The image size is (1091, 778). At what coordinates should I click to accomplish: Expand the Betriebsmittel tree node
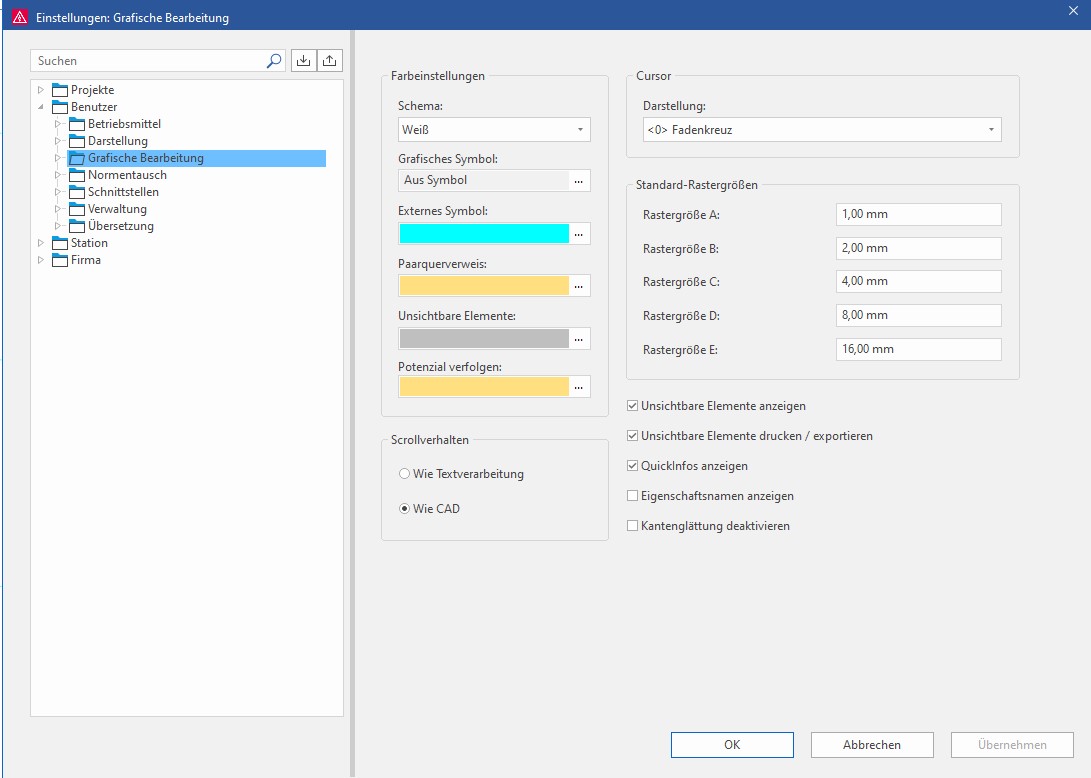click(58, 124)
